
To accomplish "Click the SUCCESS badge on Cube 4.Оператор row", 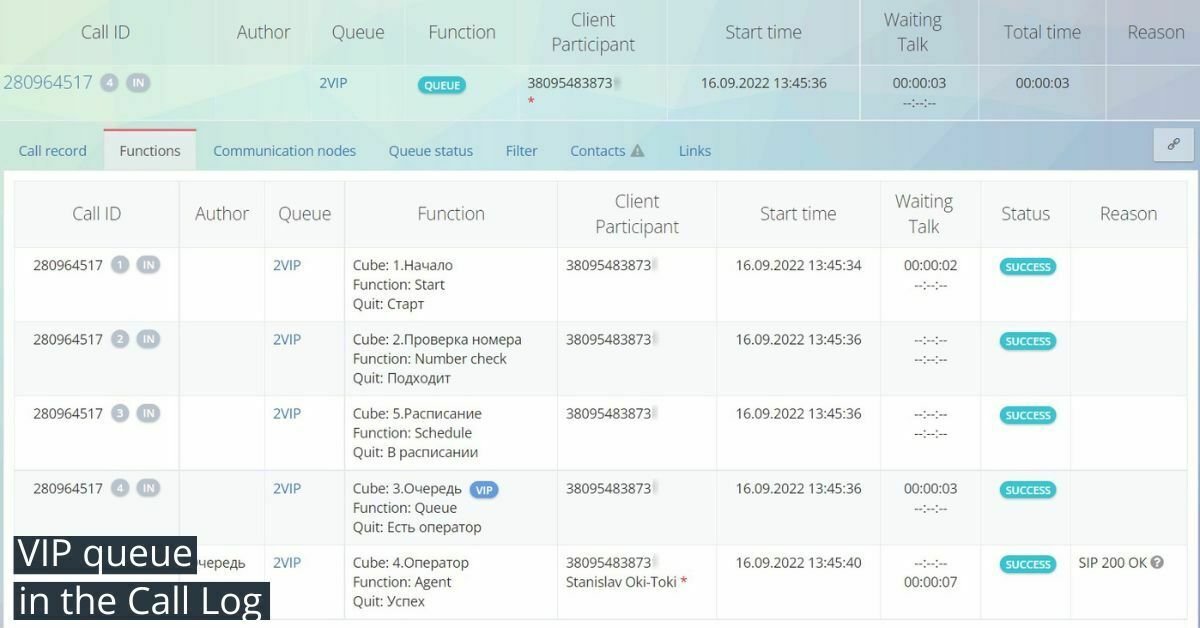I will (x=1026, y=564).
